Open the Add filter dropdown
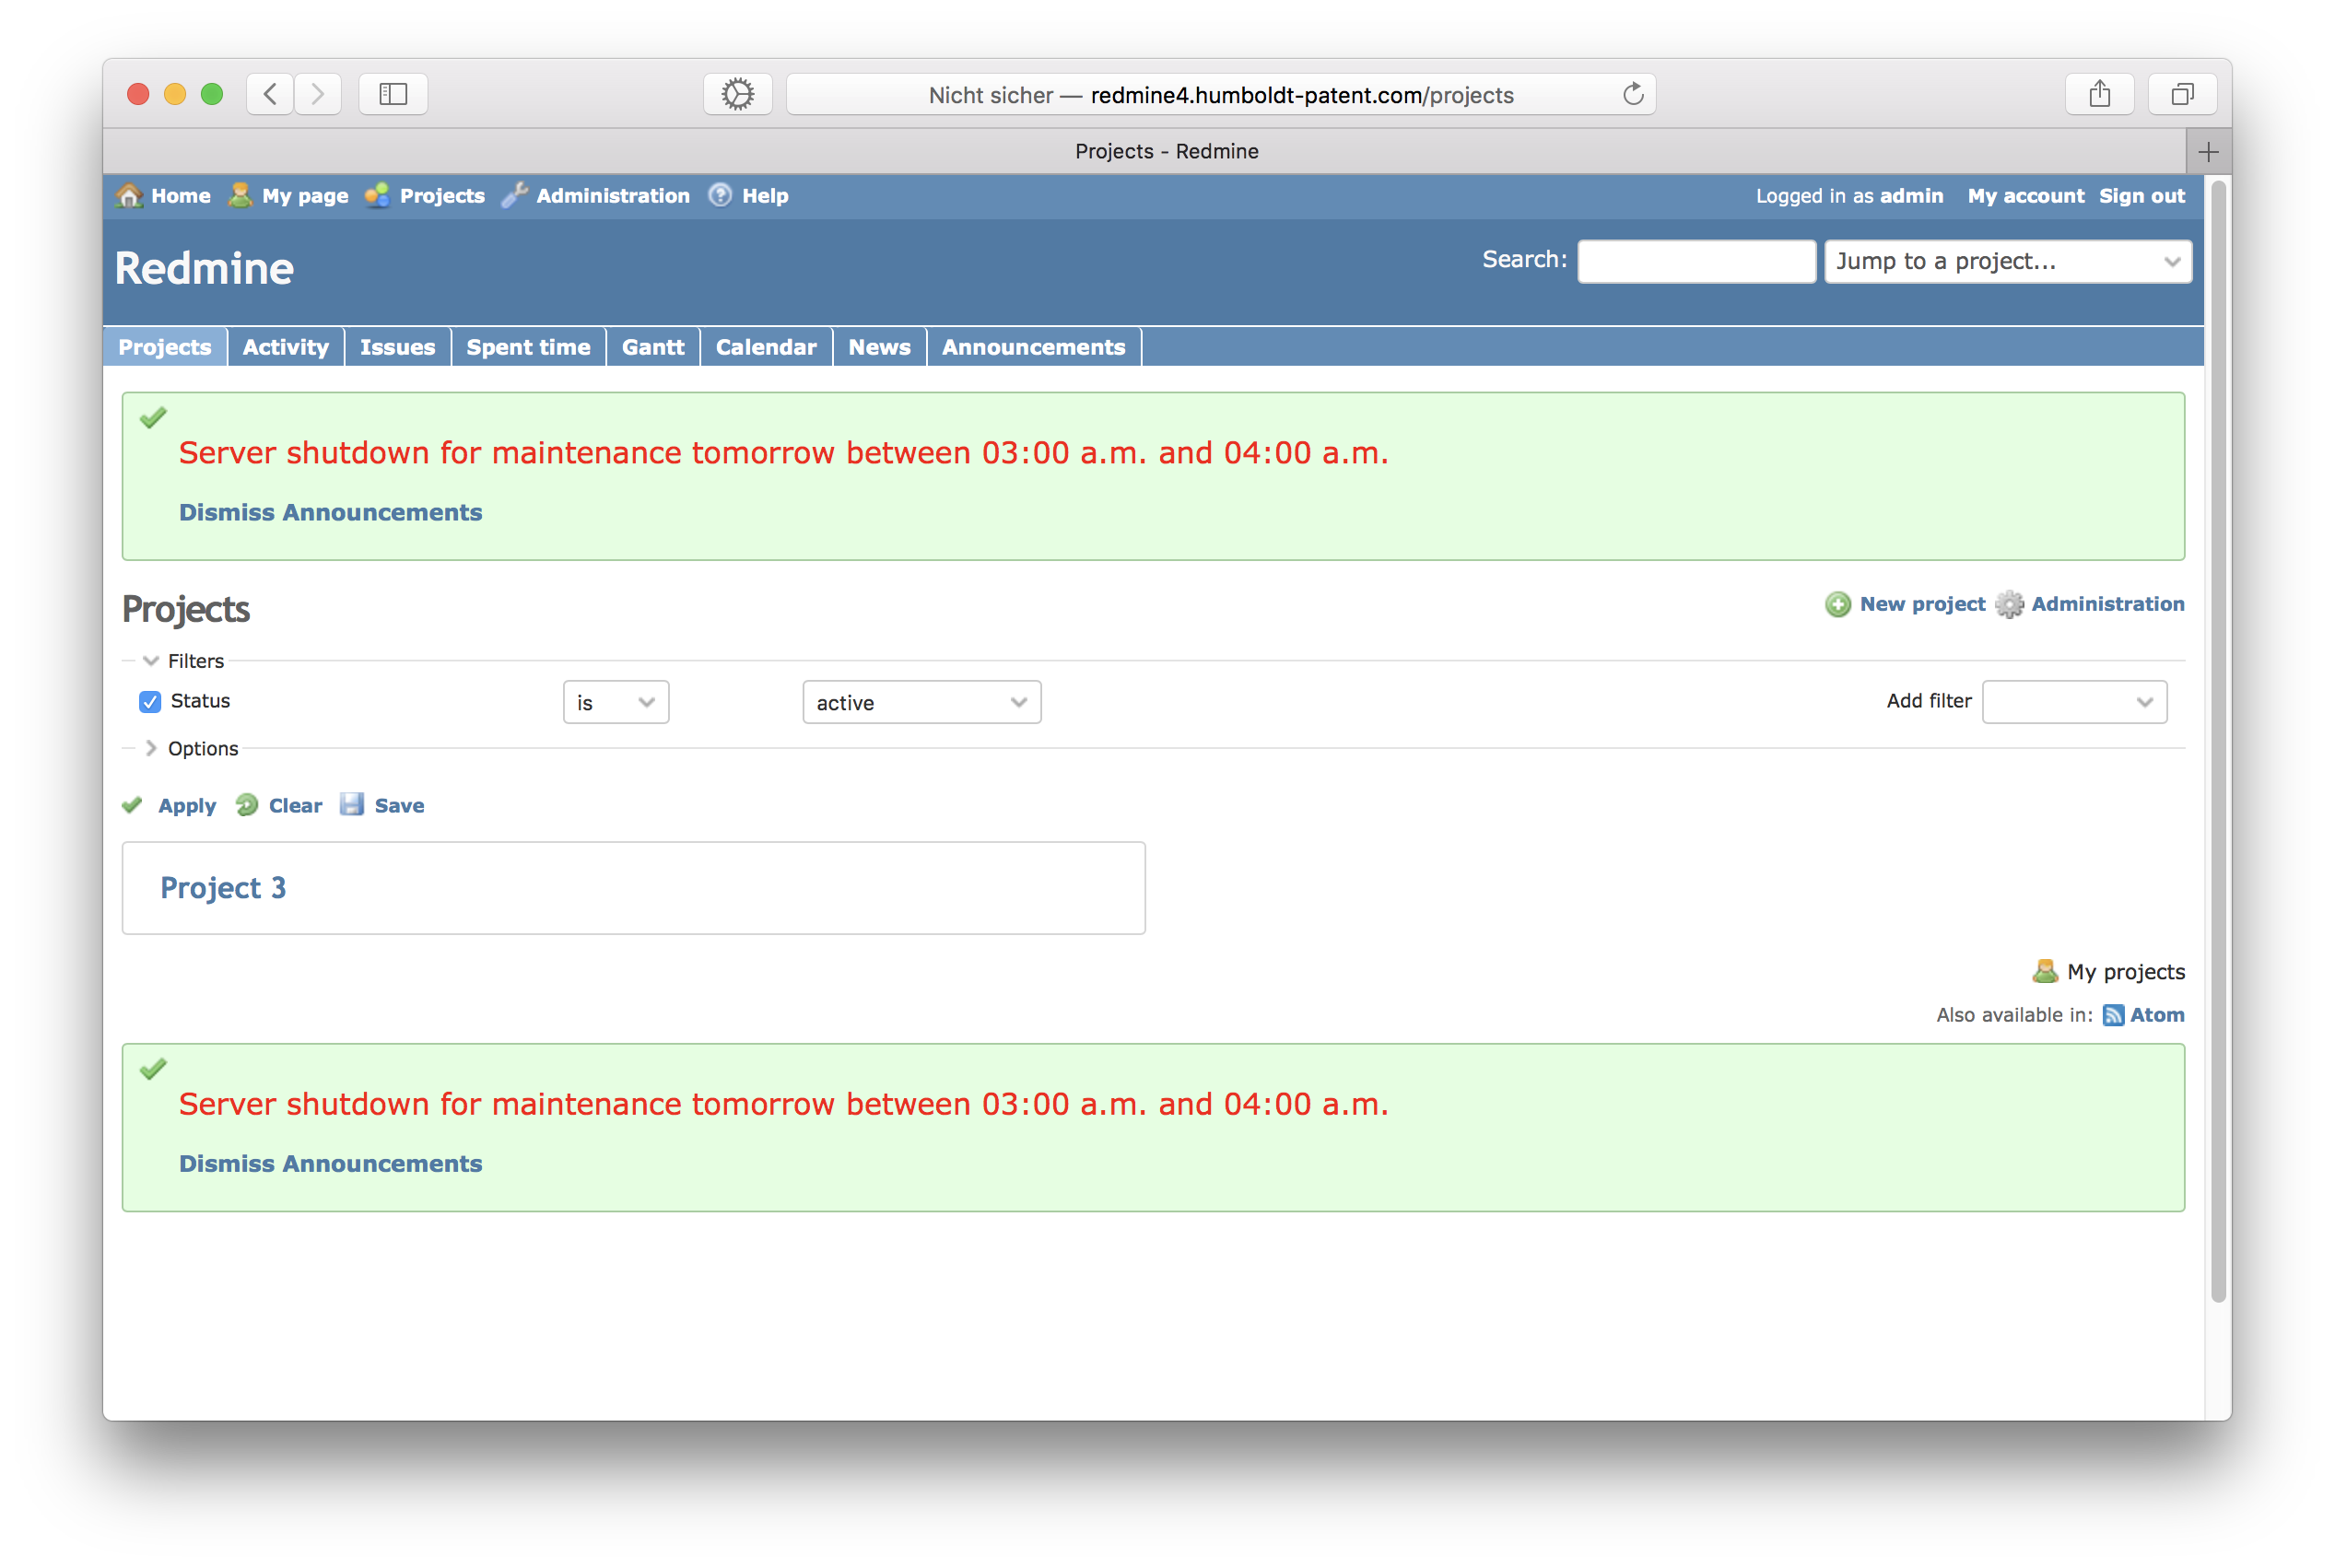Image resolution: width=2335 pixels, height=1568 pixels. [2075, 702]
